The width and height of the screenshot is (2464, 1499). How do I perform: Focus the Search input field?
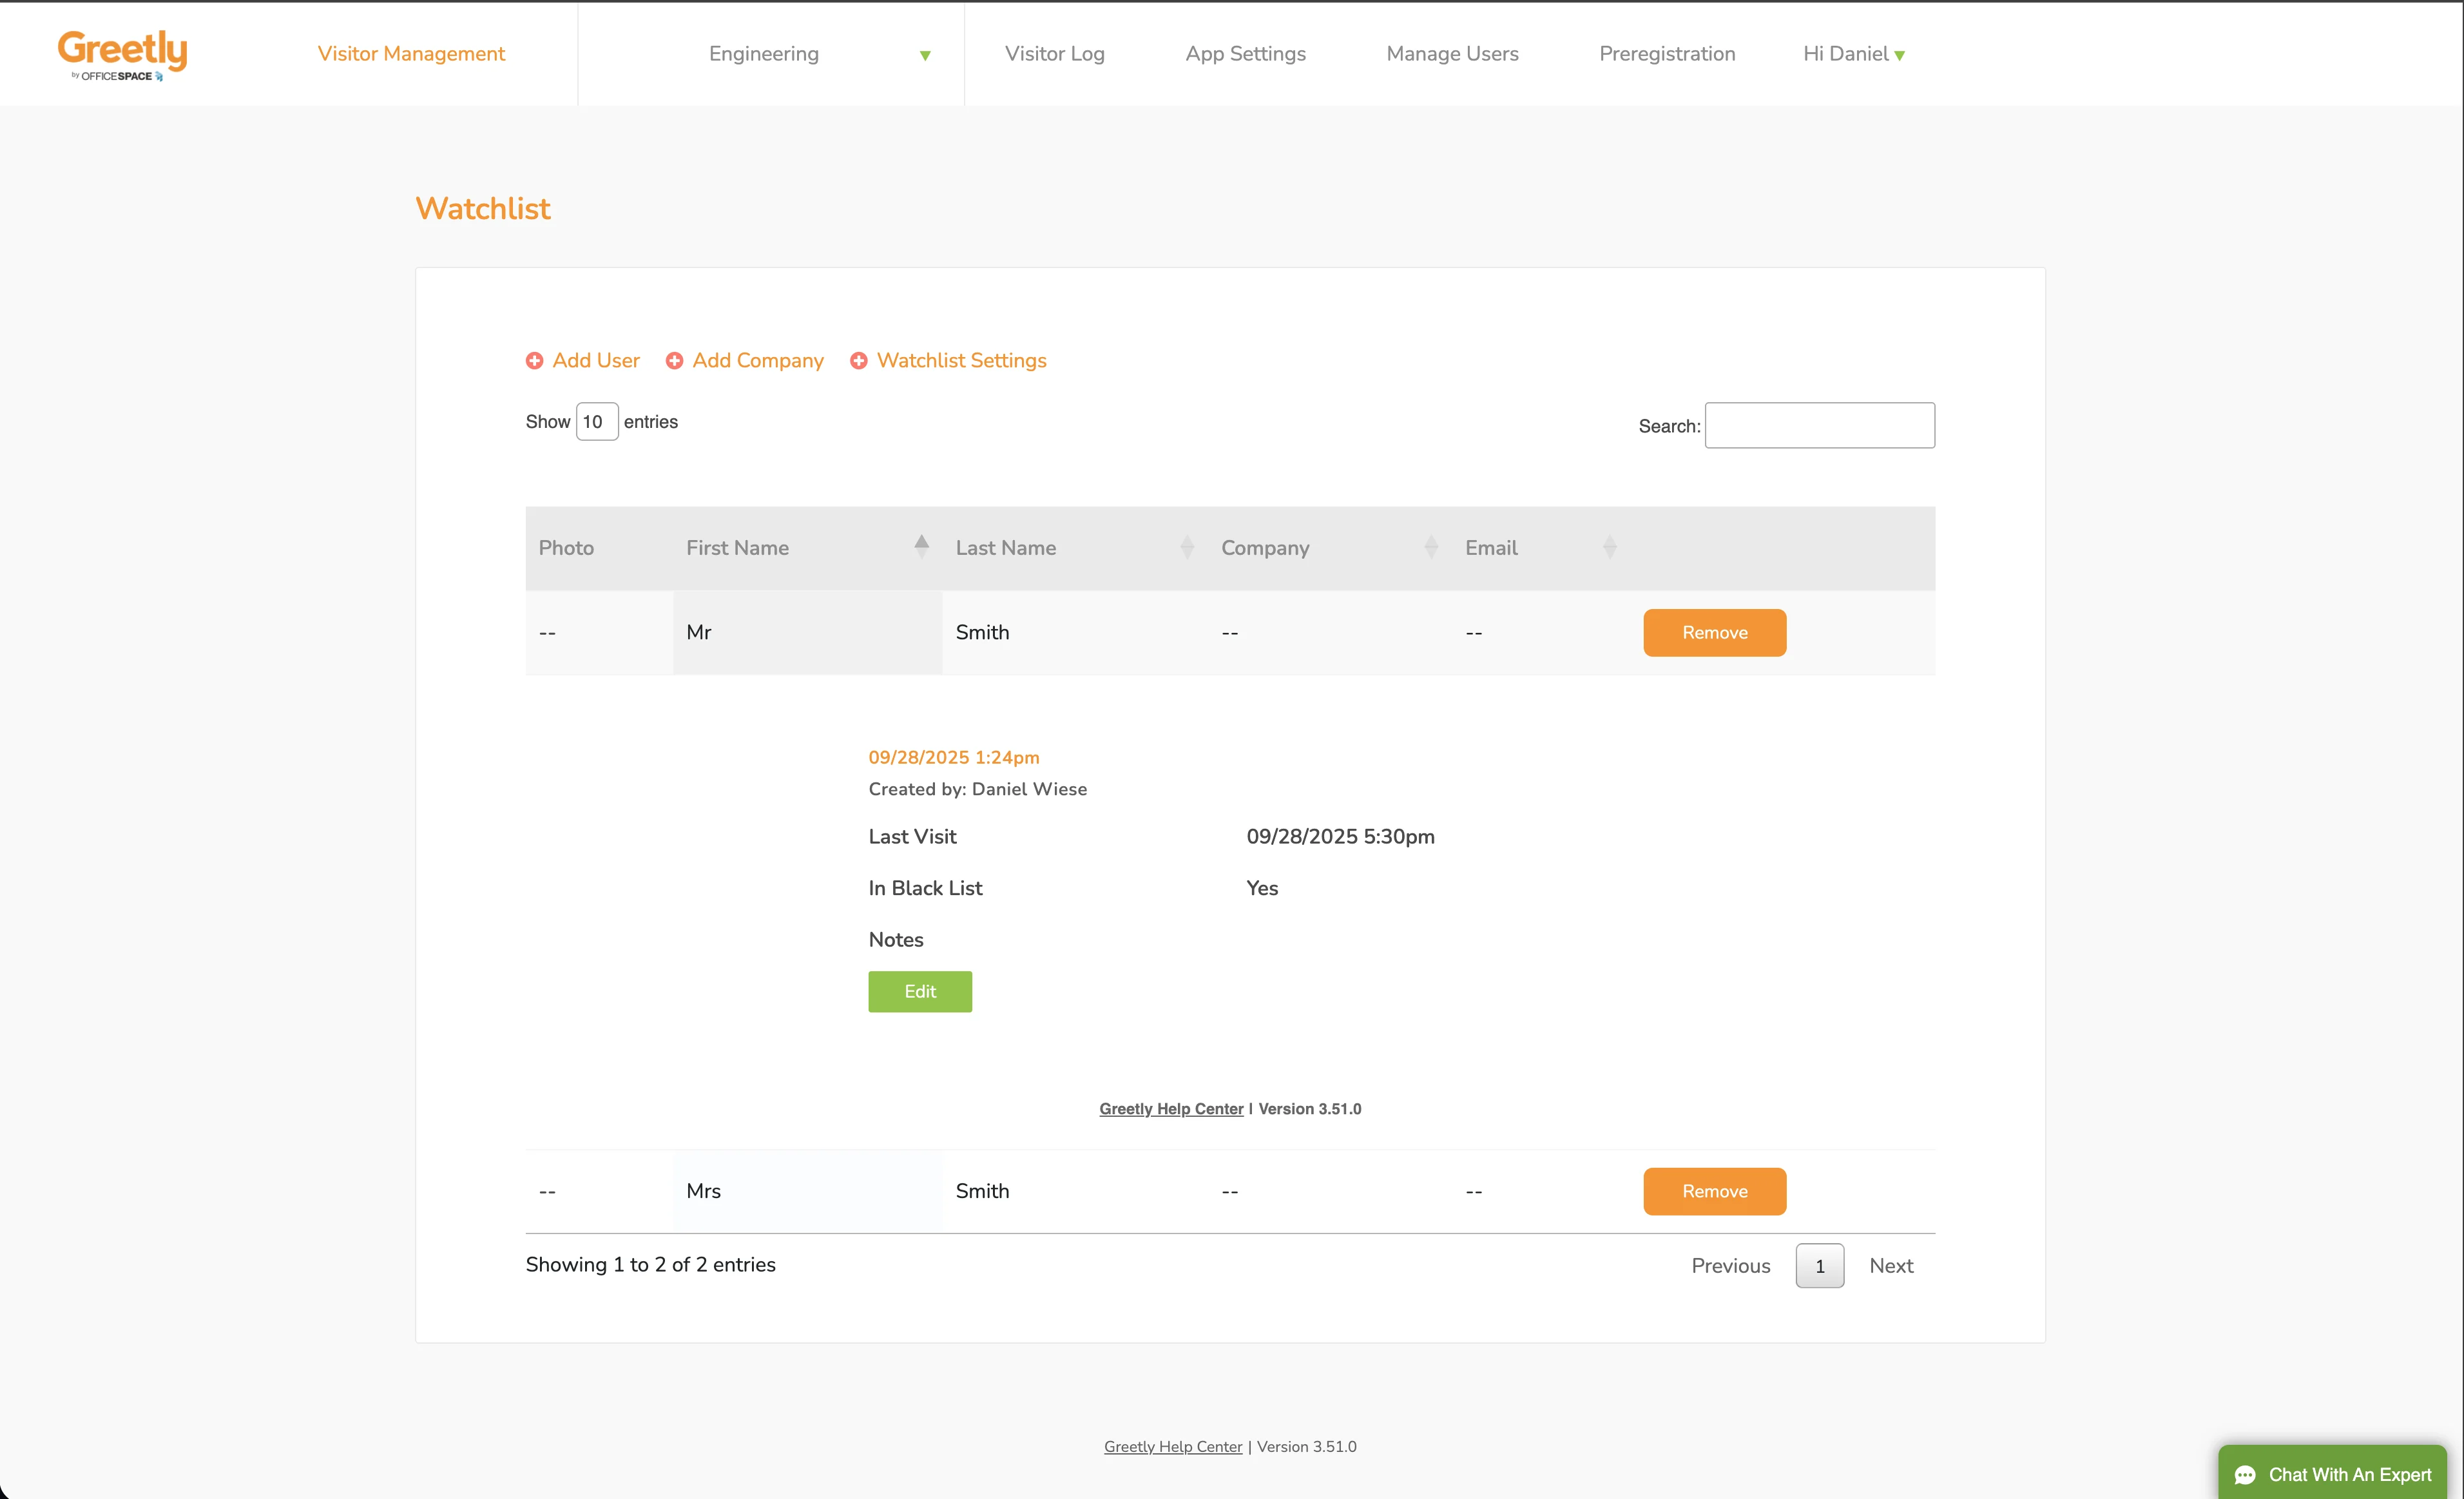(1819, 425)
